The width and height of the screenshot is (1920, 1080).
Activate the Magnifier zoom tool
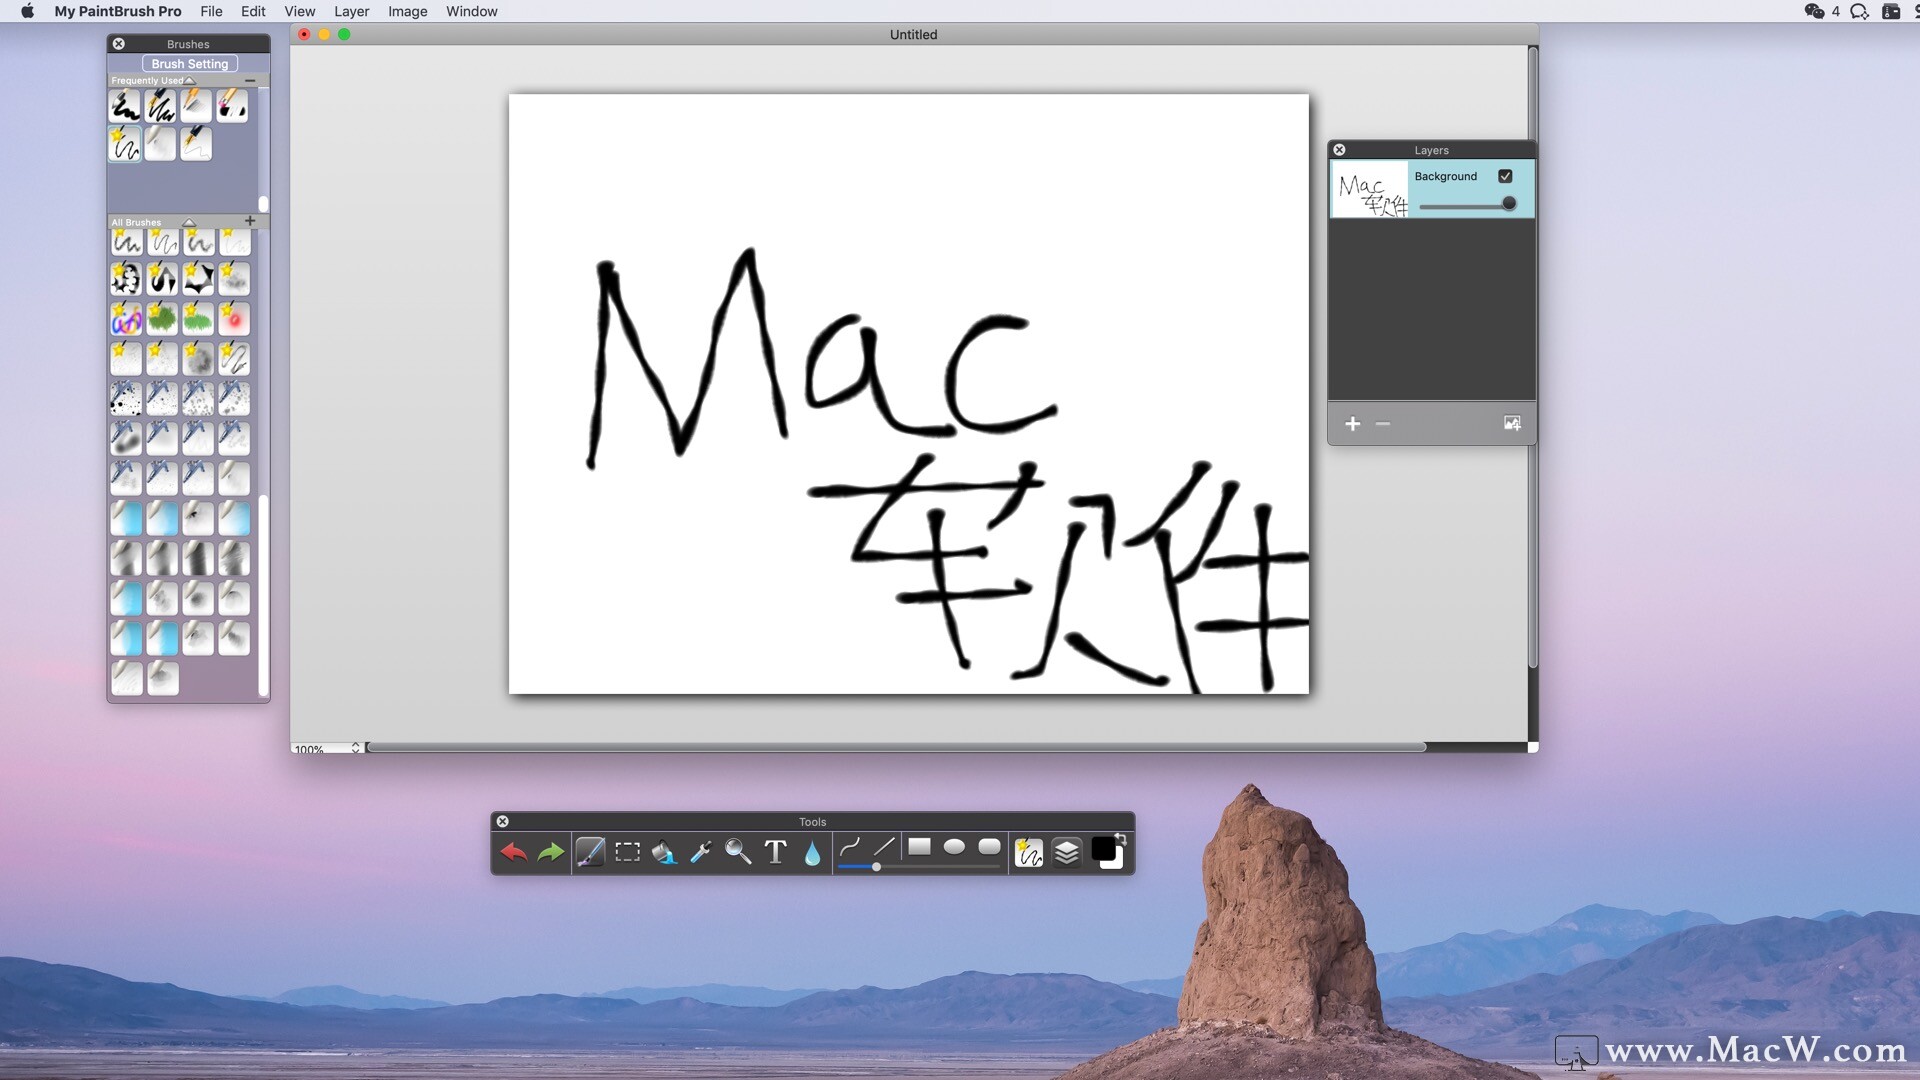click(x=738, y=852)
